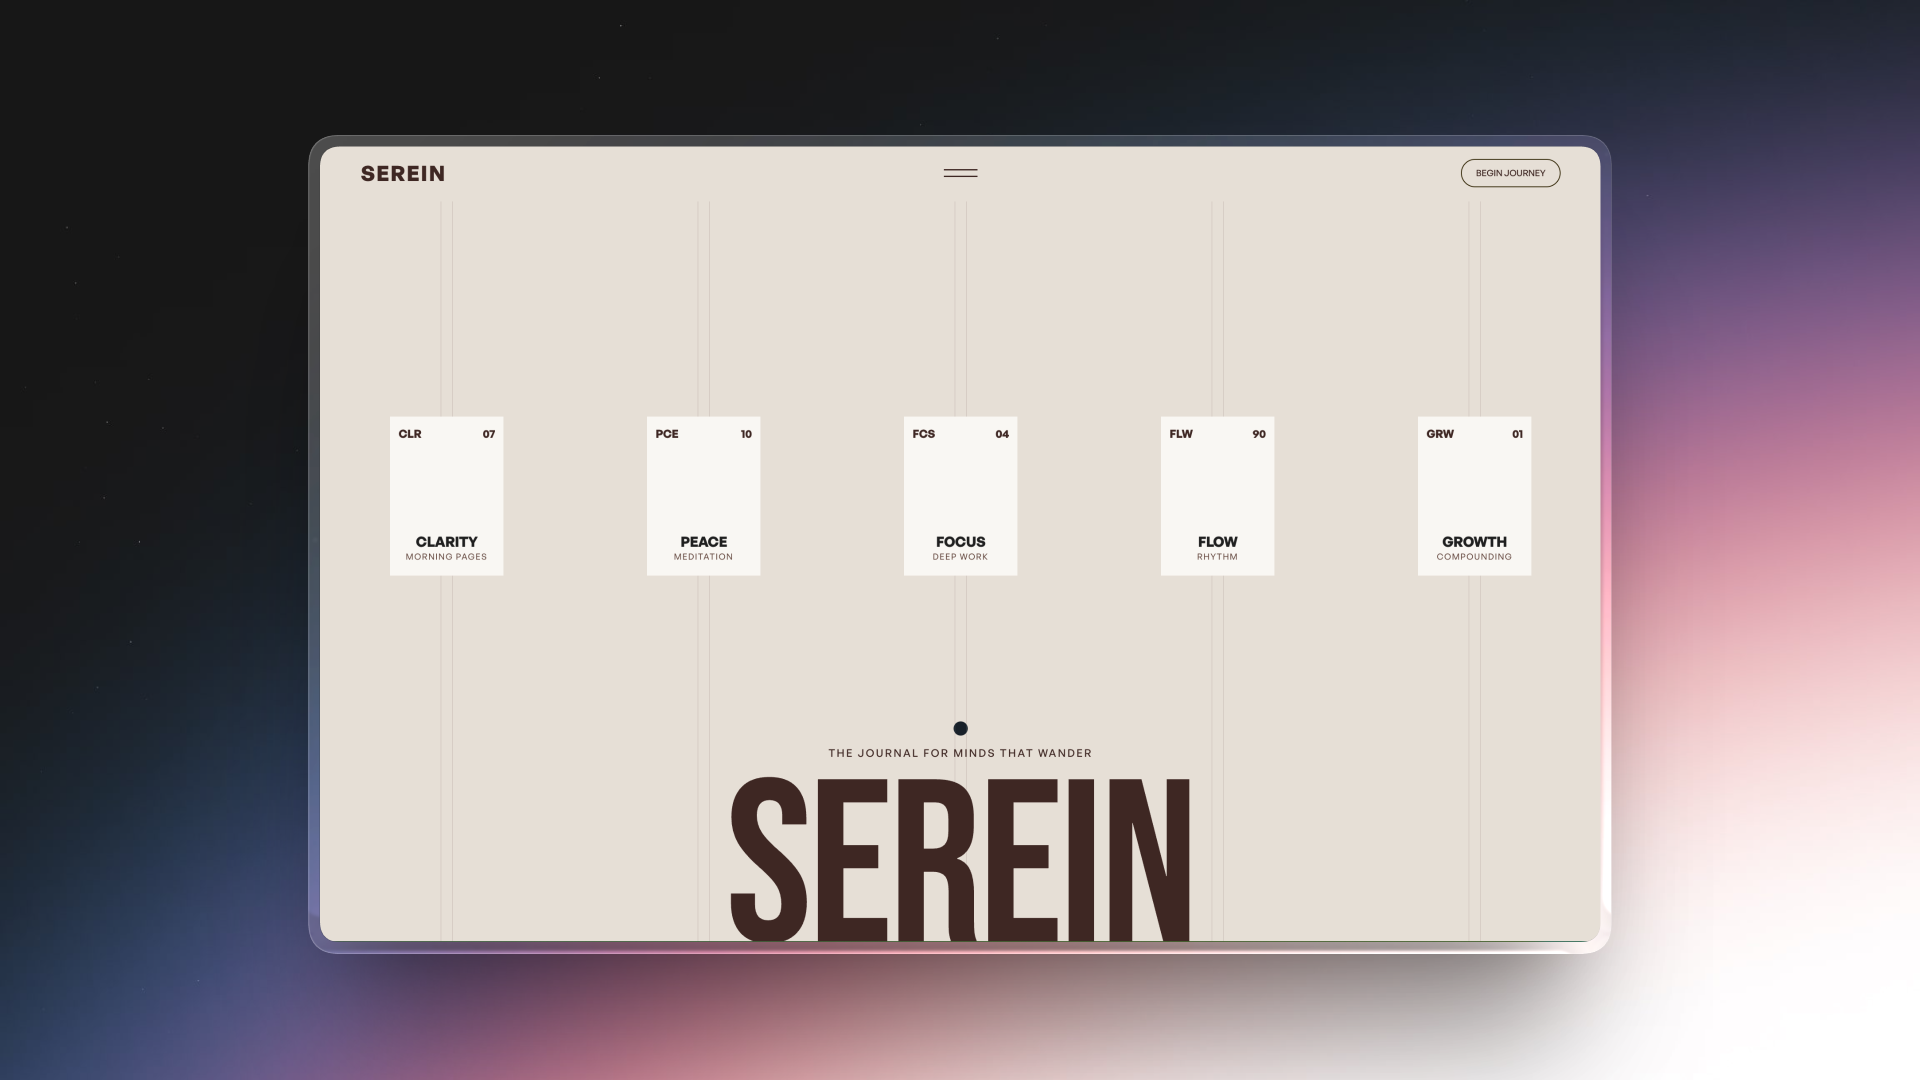Click the large SEREIN hero title
Image resolution: width=1920 pixels, height=1080 pixels.
tap(960, 860)
